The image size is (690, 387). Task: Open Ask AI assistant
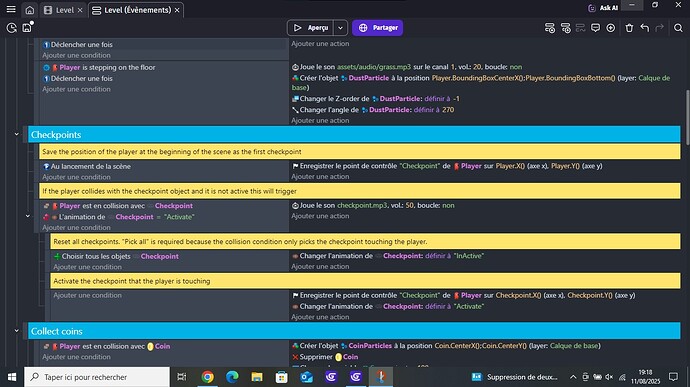point(603,8)
